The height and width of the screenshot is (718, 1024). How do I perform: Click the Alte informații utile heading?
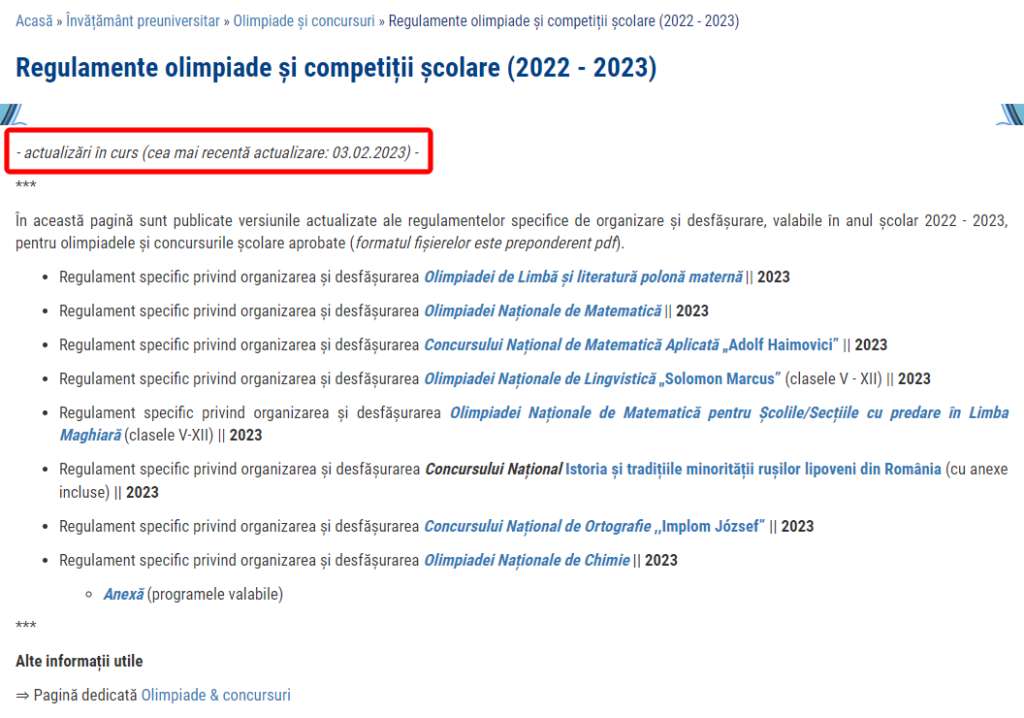point(79,661)
